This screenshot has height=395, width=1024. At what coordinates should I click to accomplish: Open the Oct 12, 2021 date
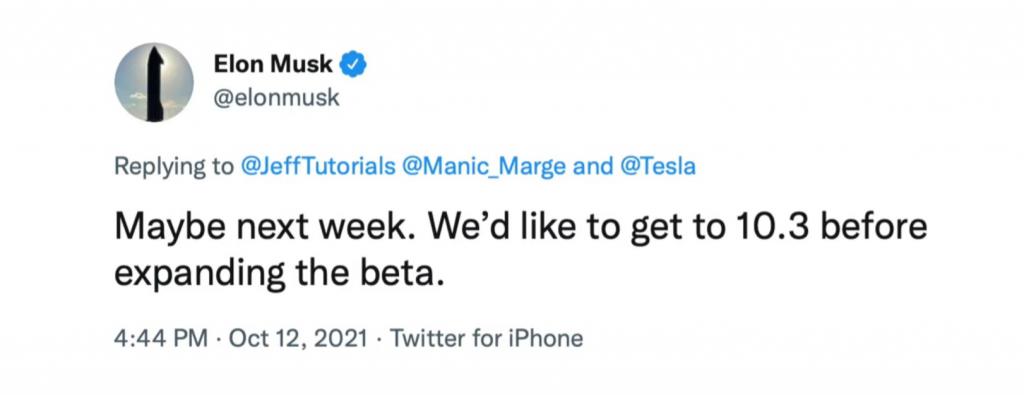[296, 338]
